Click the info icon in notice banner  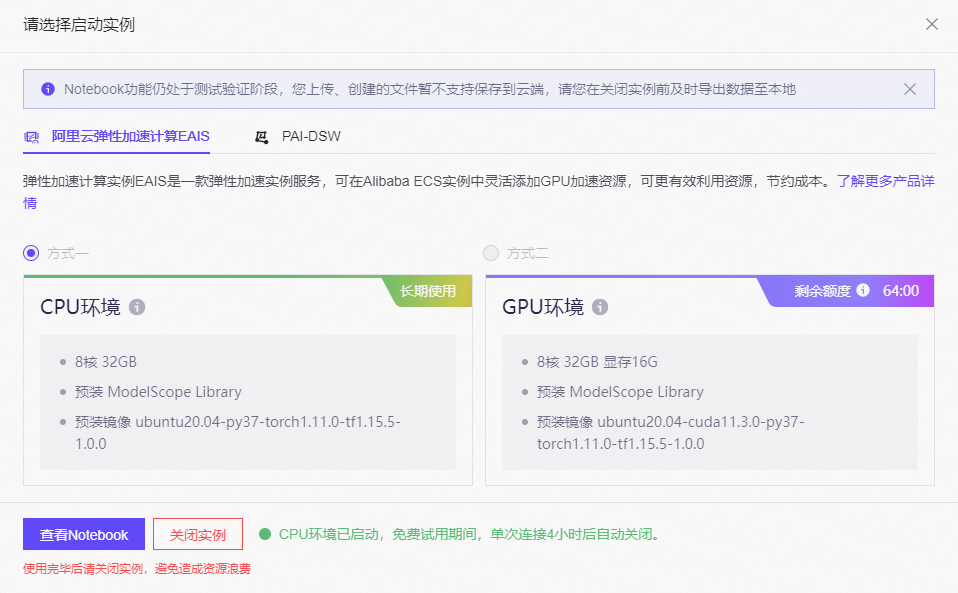click(x=48, y=89)
